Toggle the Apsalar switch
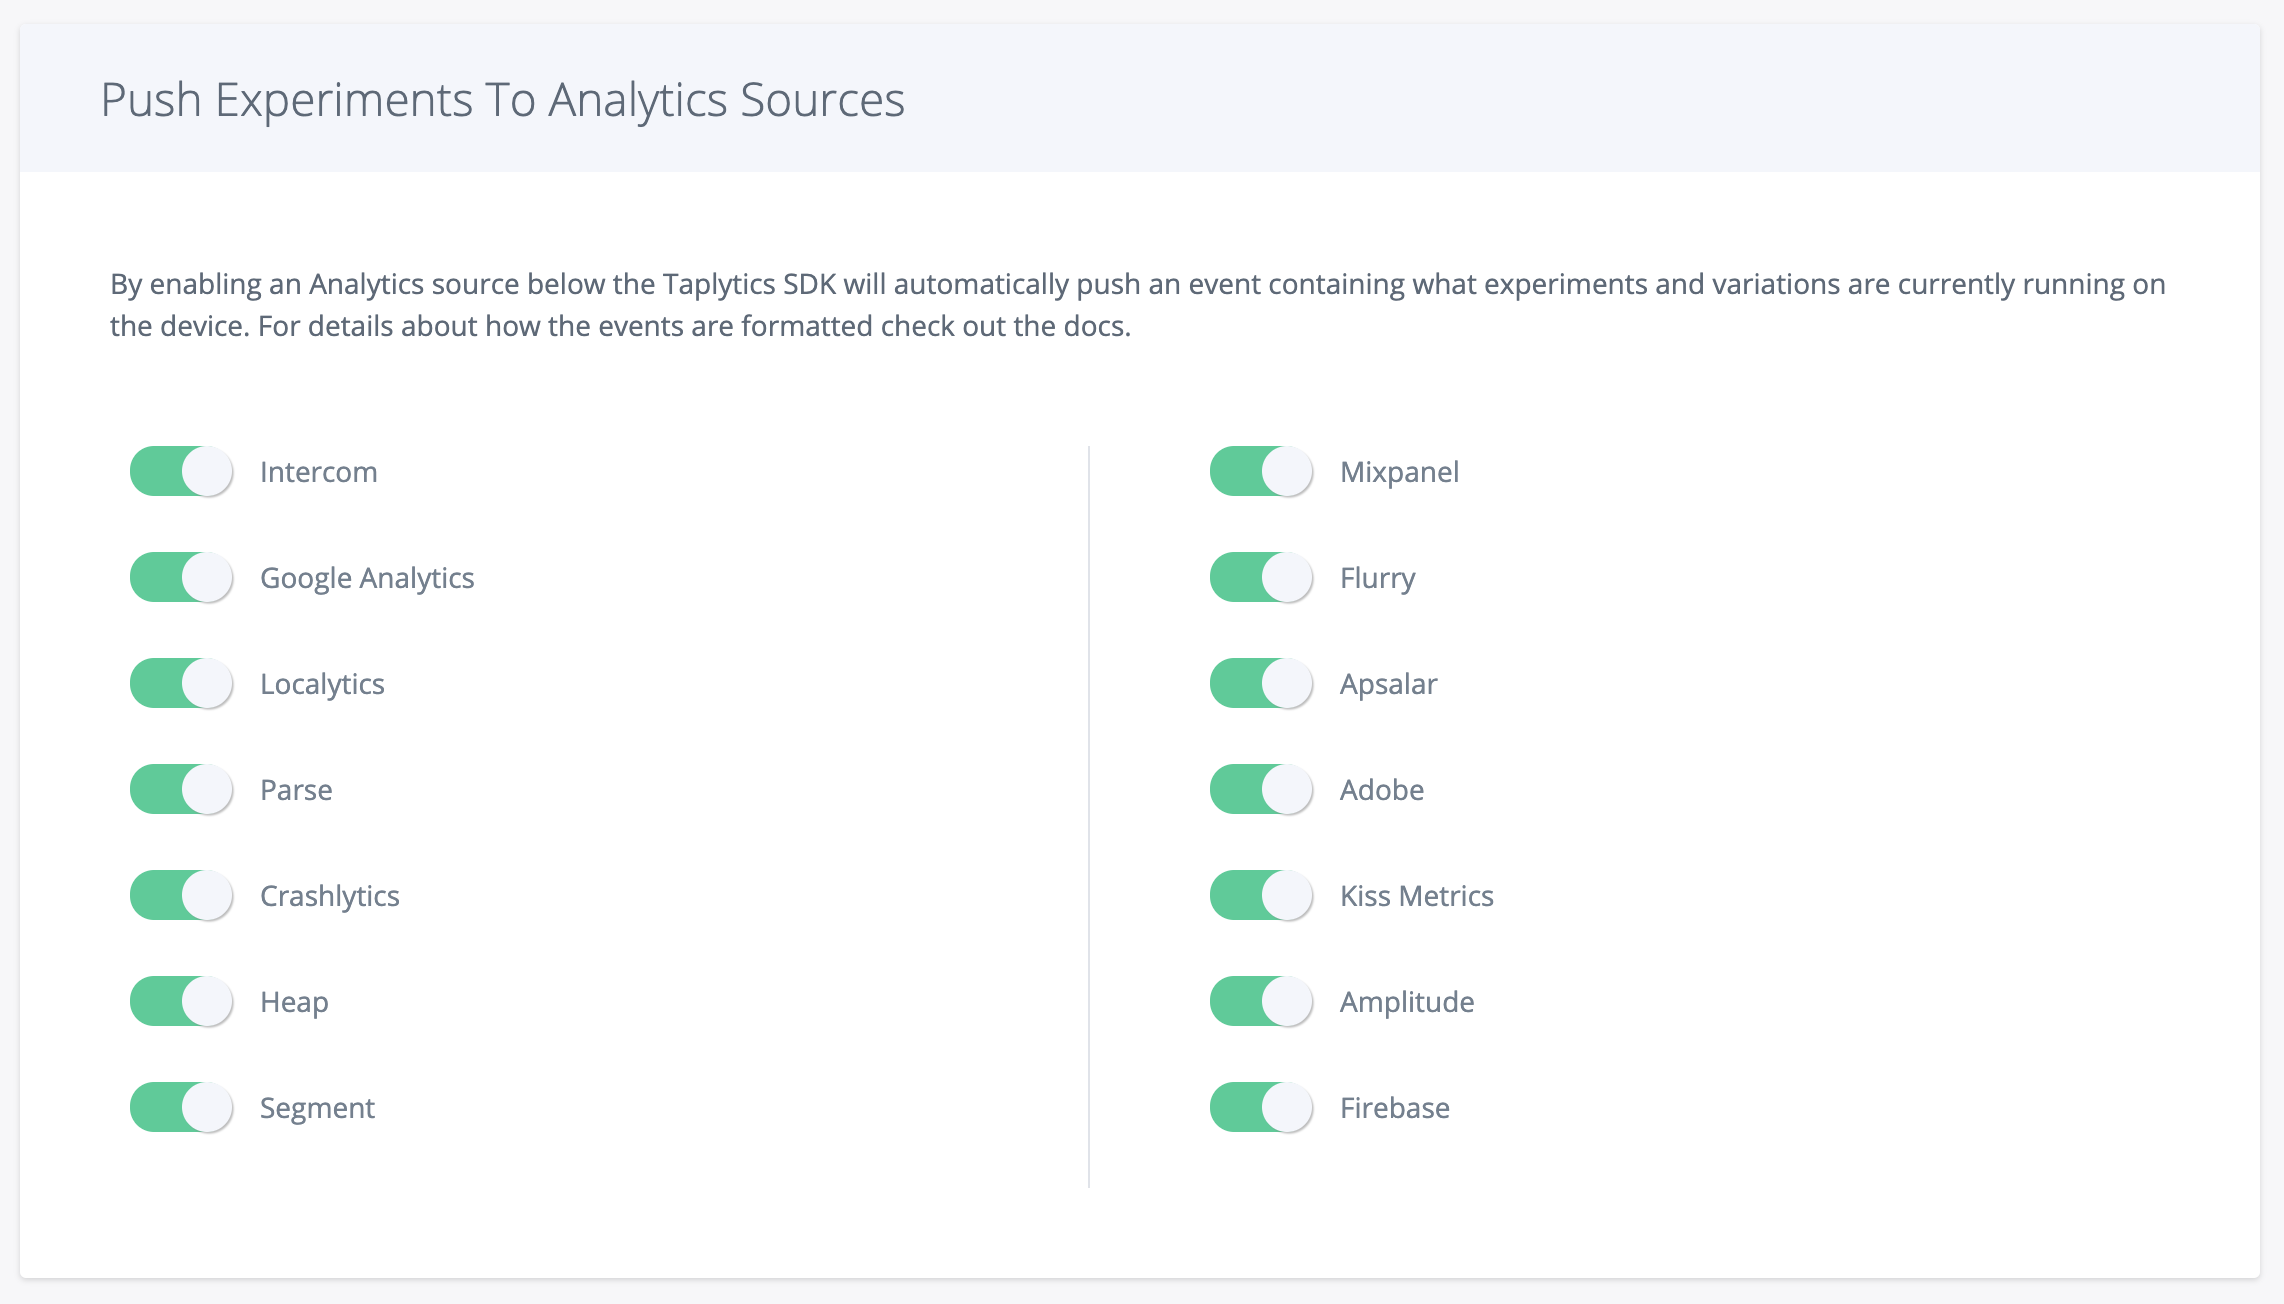This screenshot has width=2284, height=1304. 1261,684
